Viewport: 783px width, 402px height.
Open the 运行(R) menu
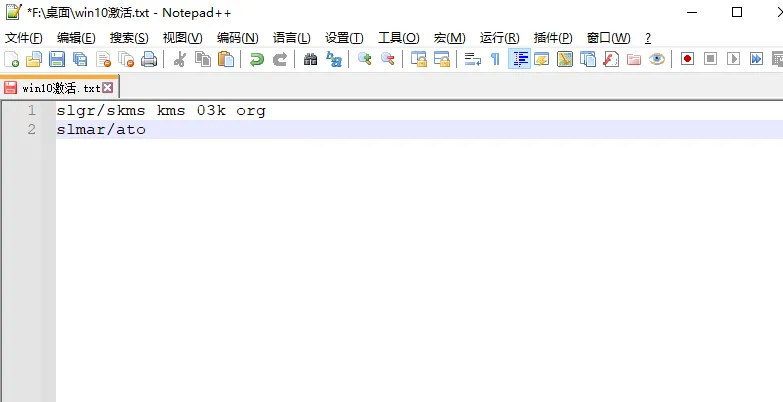point(499,38)
